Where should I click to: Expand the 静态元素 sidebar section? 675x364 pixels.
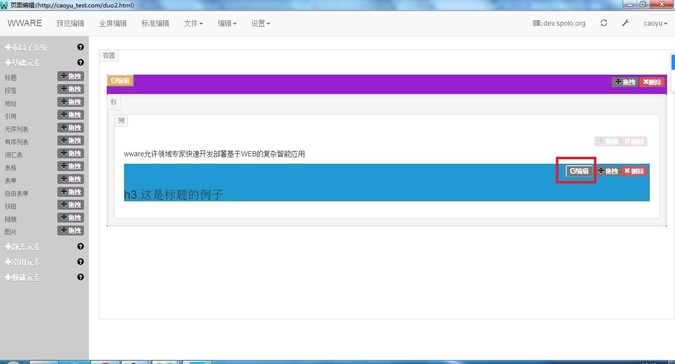pyautogui.click(x=22, y=247)
